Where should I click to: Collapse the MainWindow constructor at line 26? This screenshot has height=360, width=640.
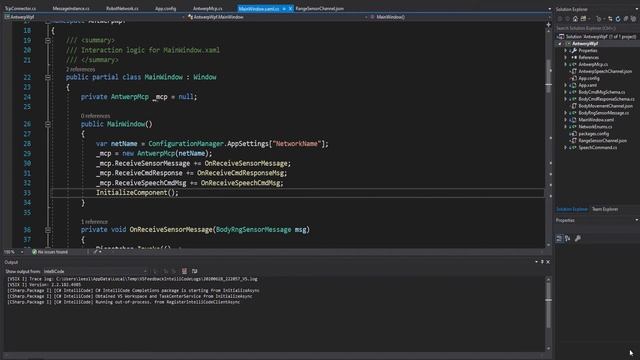pos(48,124)
